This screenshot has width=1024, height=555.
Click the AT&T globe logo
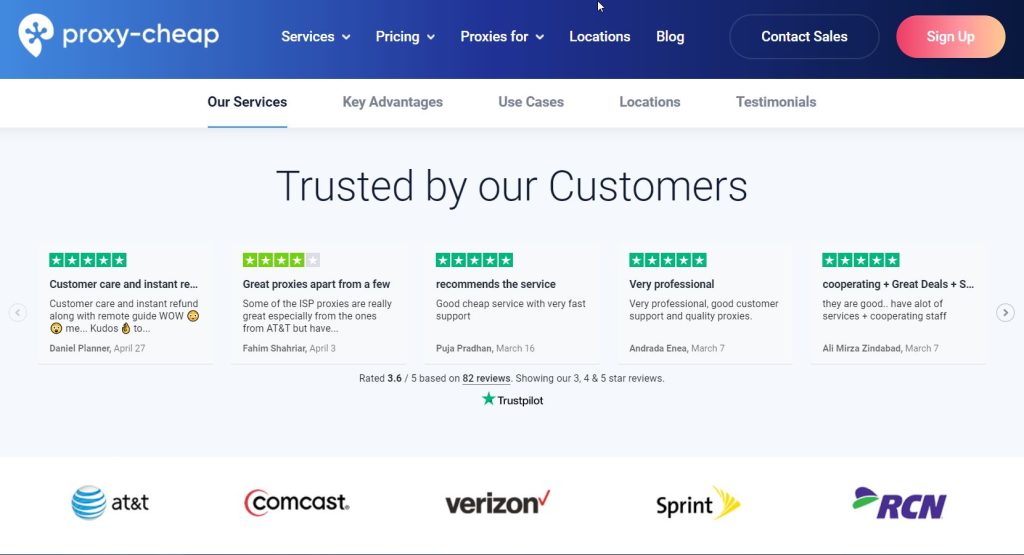tap(89, 503)
